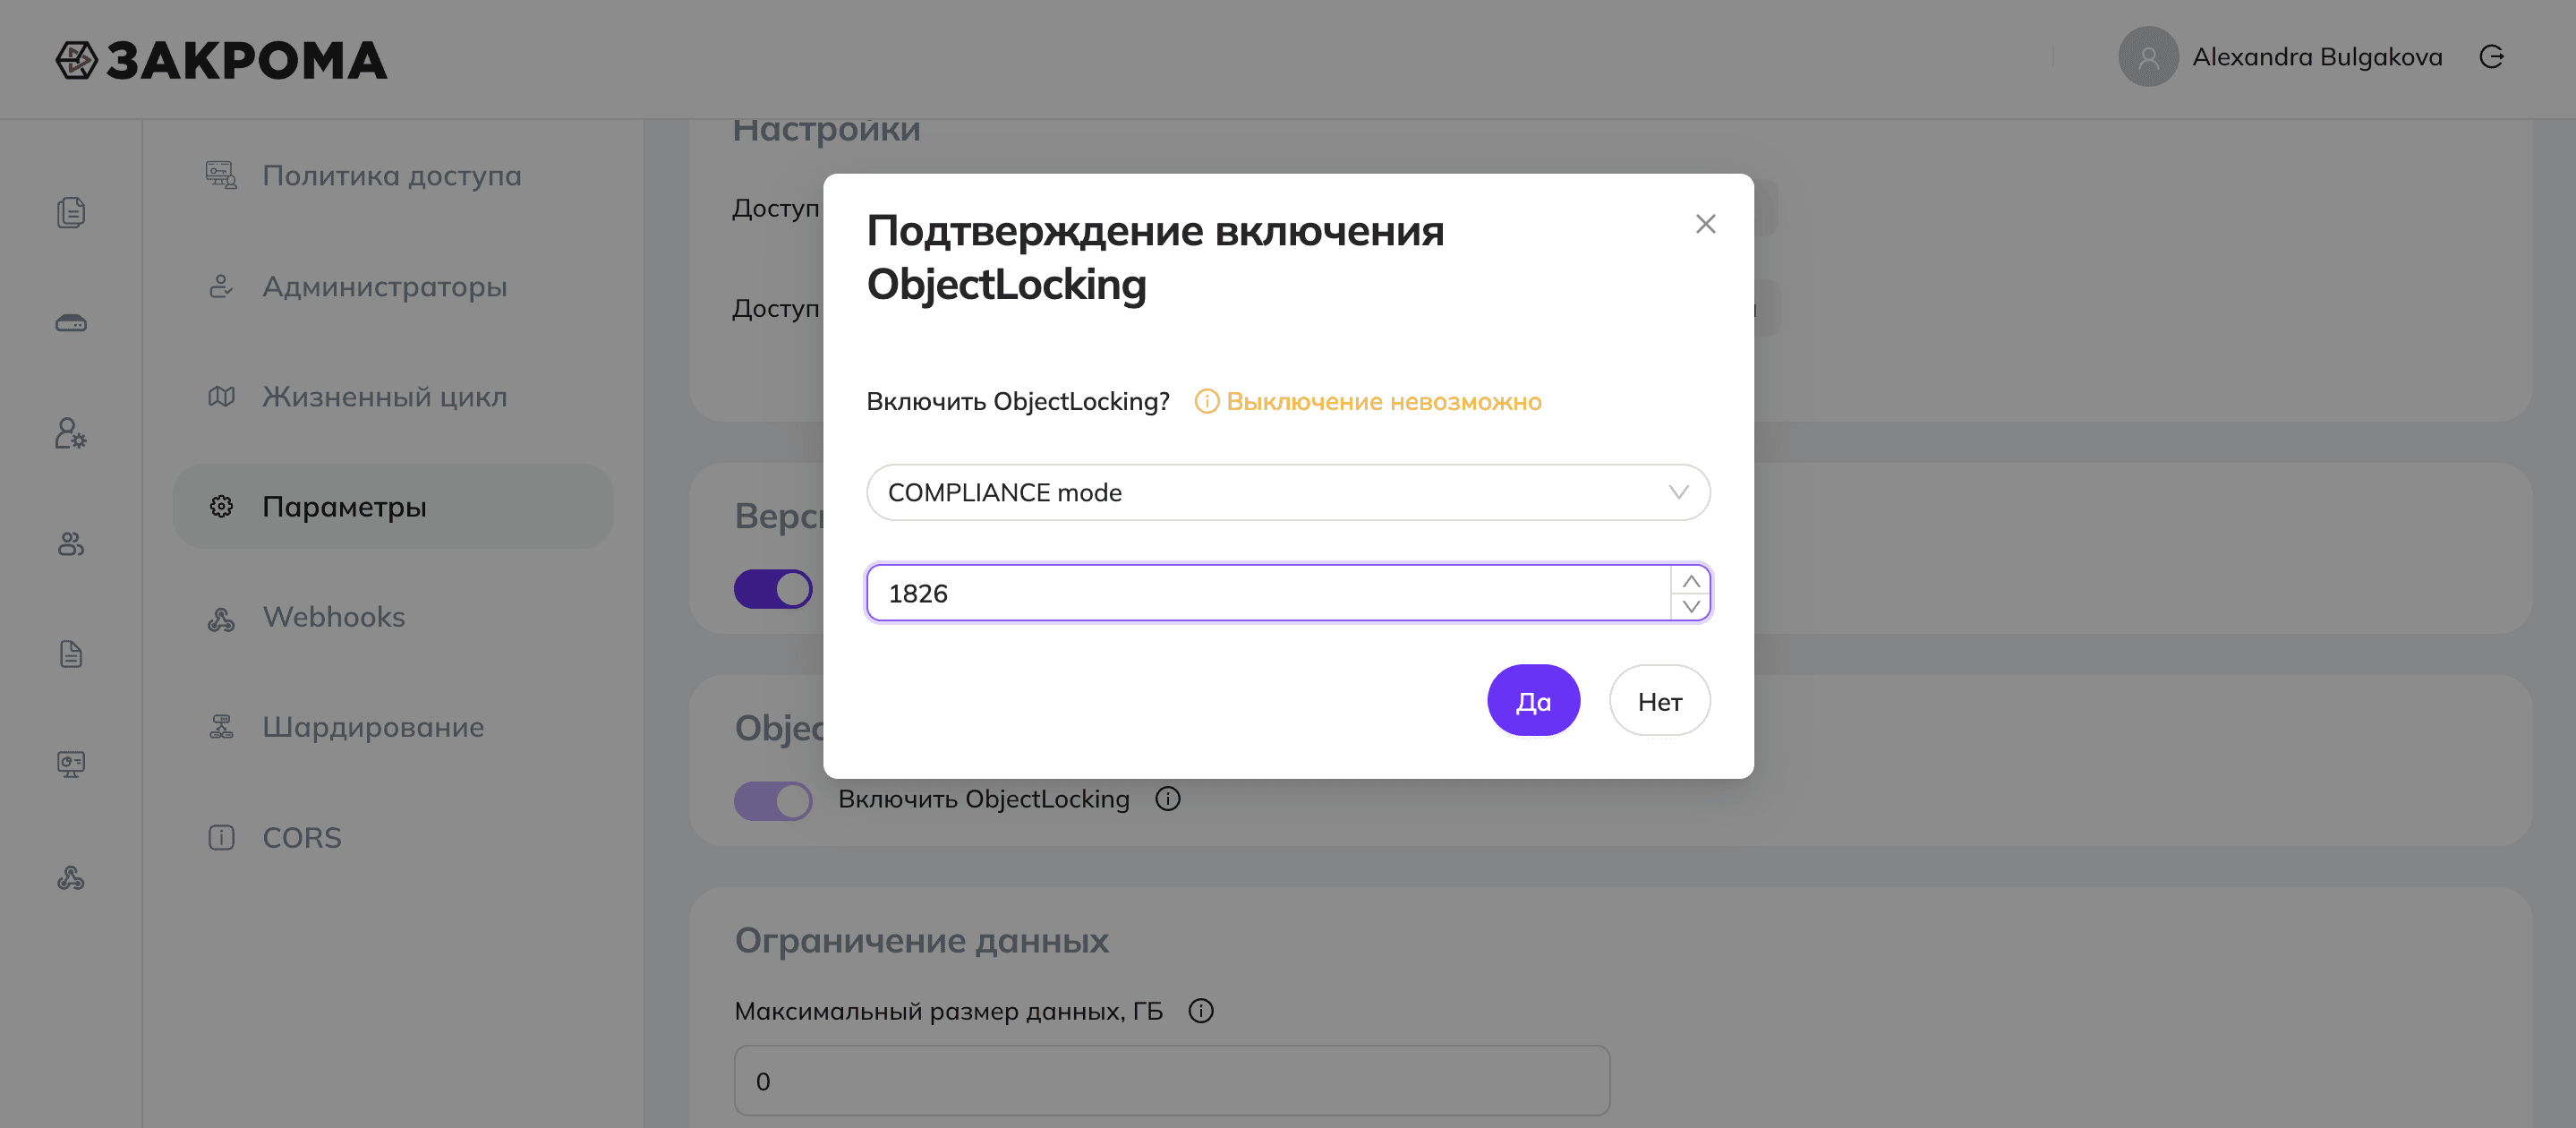The height and width of the screenshot is (1128, 2576).
Task: Toggle the versioning switch
Action: point(773,589)
